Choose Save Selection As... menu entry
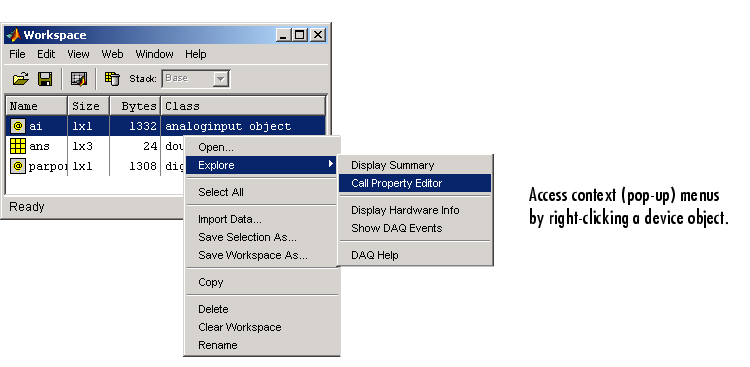 262,237
